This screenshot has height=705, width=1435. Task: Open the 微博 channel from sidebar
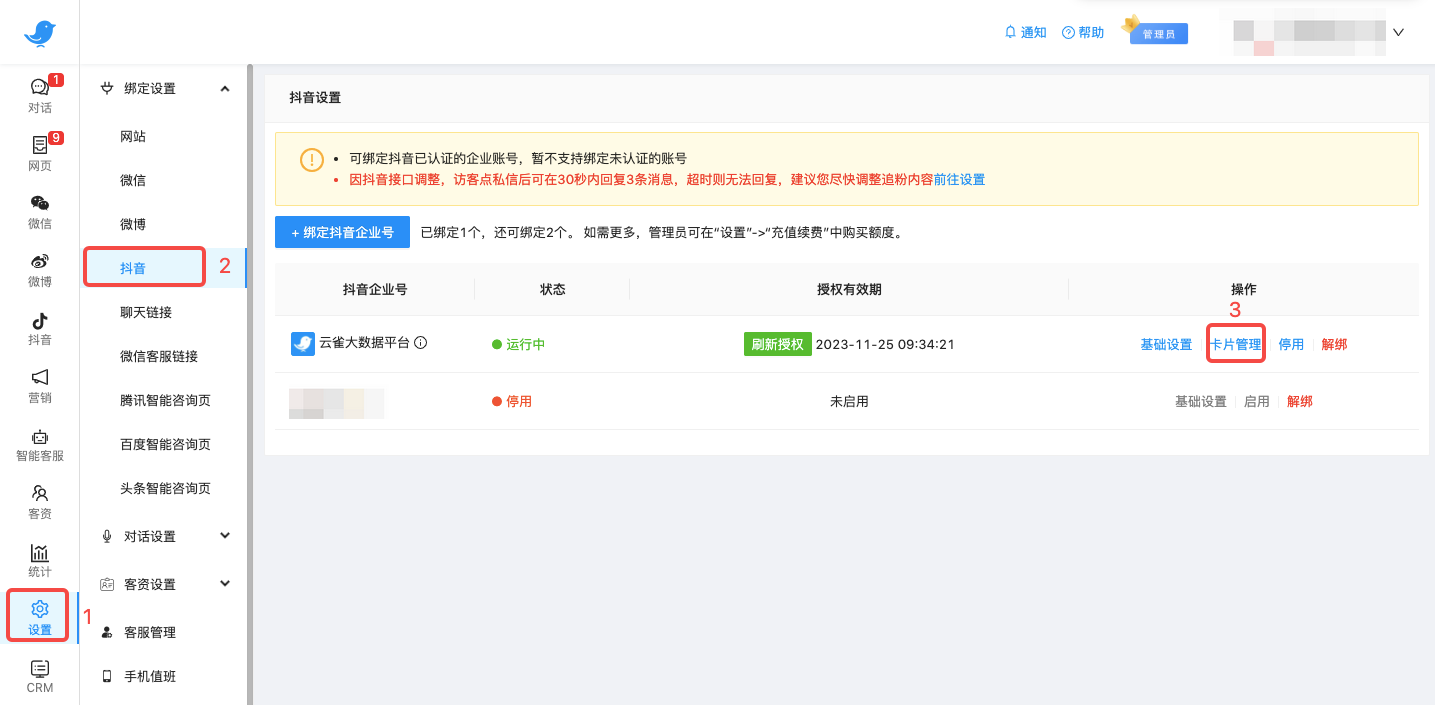40,268
